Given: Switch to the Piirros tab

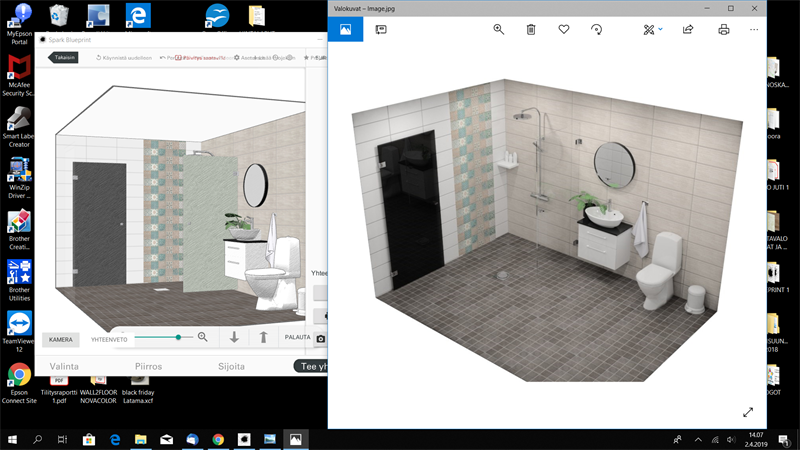Looking at the screenshot, I should pos(149,367).
